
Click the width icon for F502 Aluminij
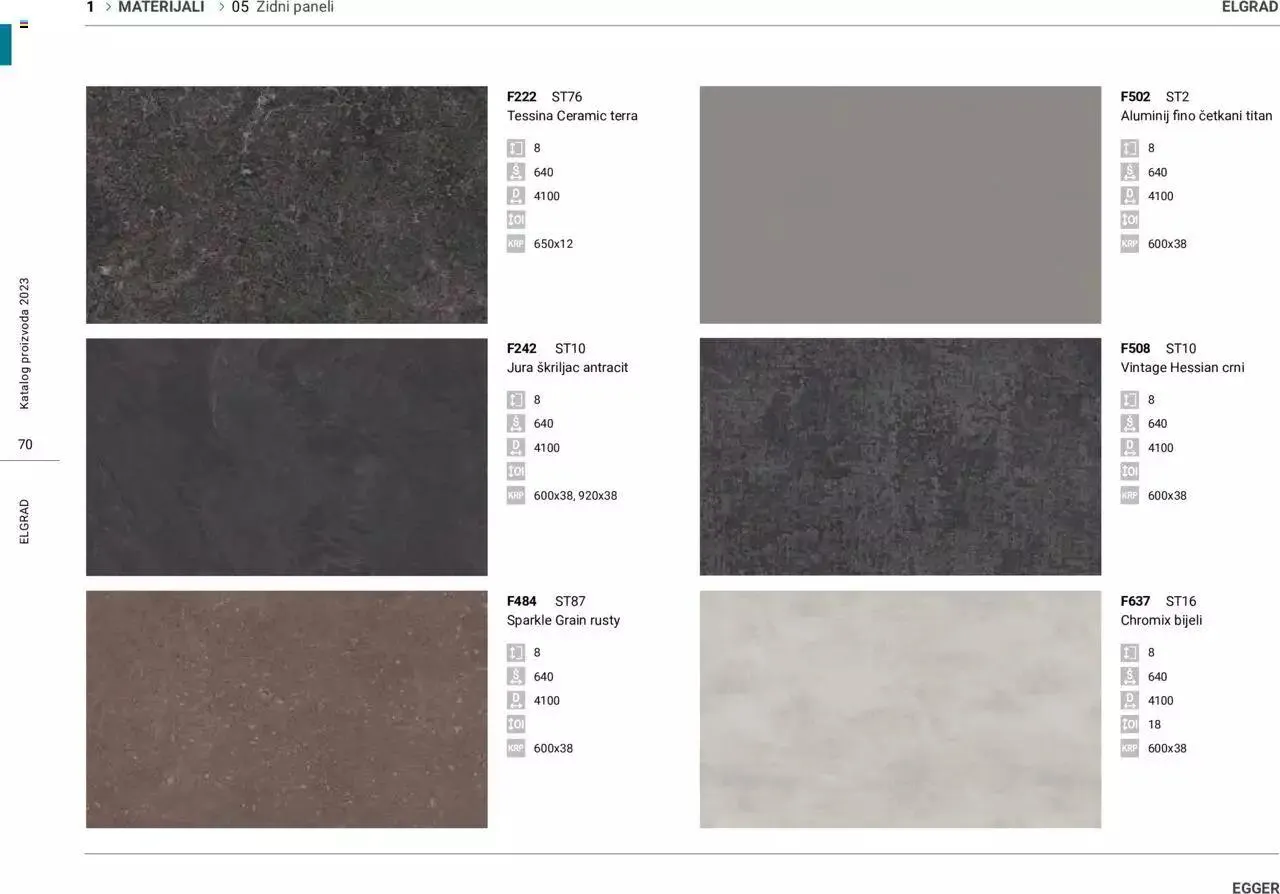point(1129,172)
